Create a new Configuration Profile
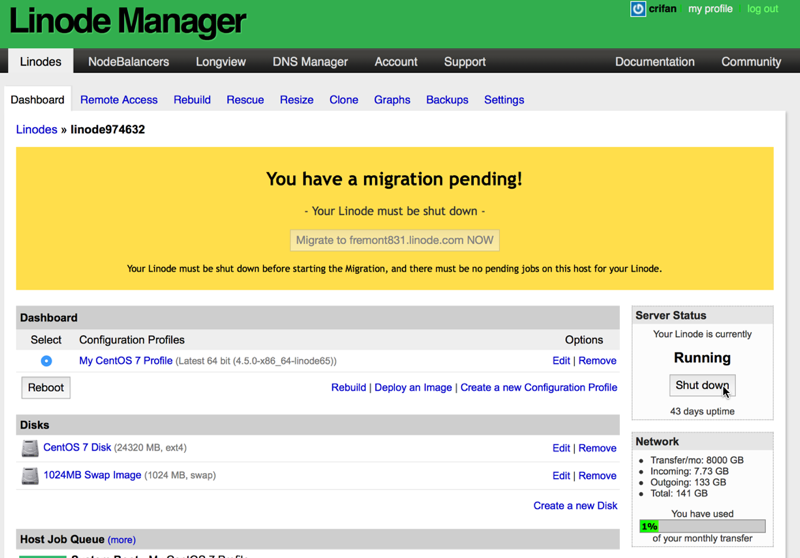800x558 pixels. pos(539,388)
